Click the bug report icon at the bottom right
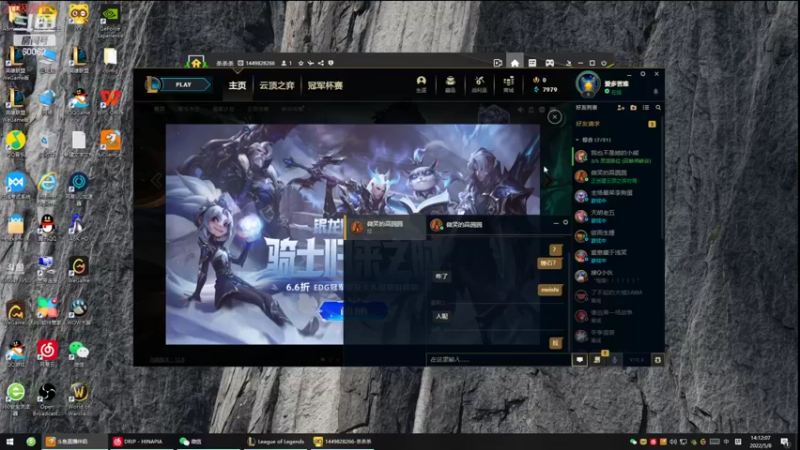800x450 pixels. [x=658, y=360]
